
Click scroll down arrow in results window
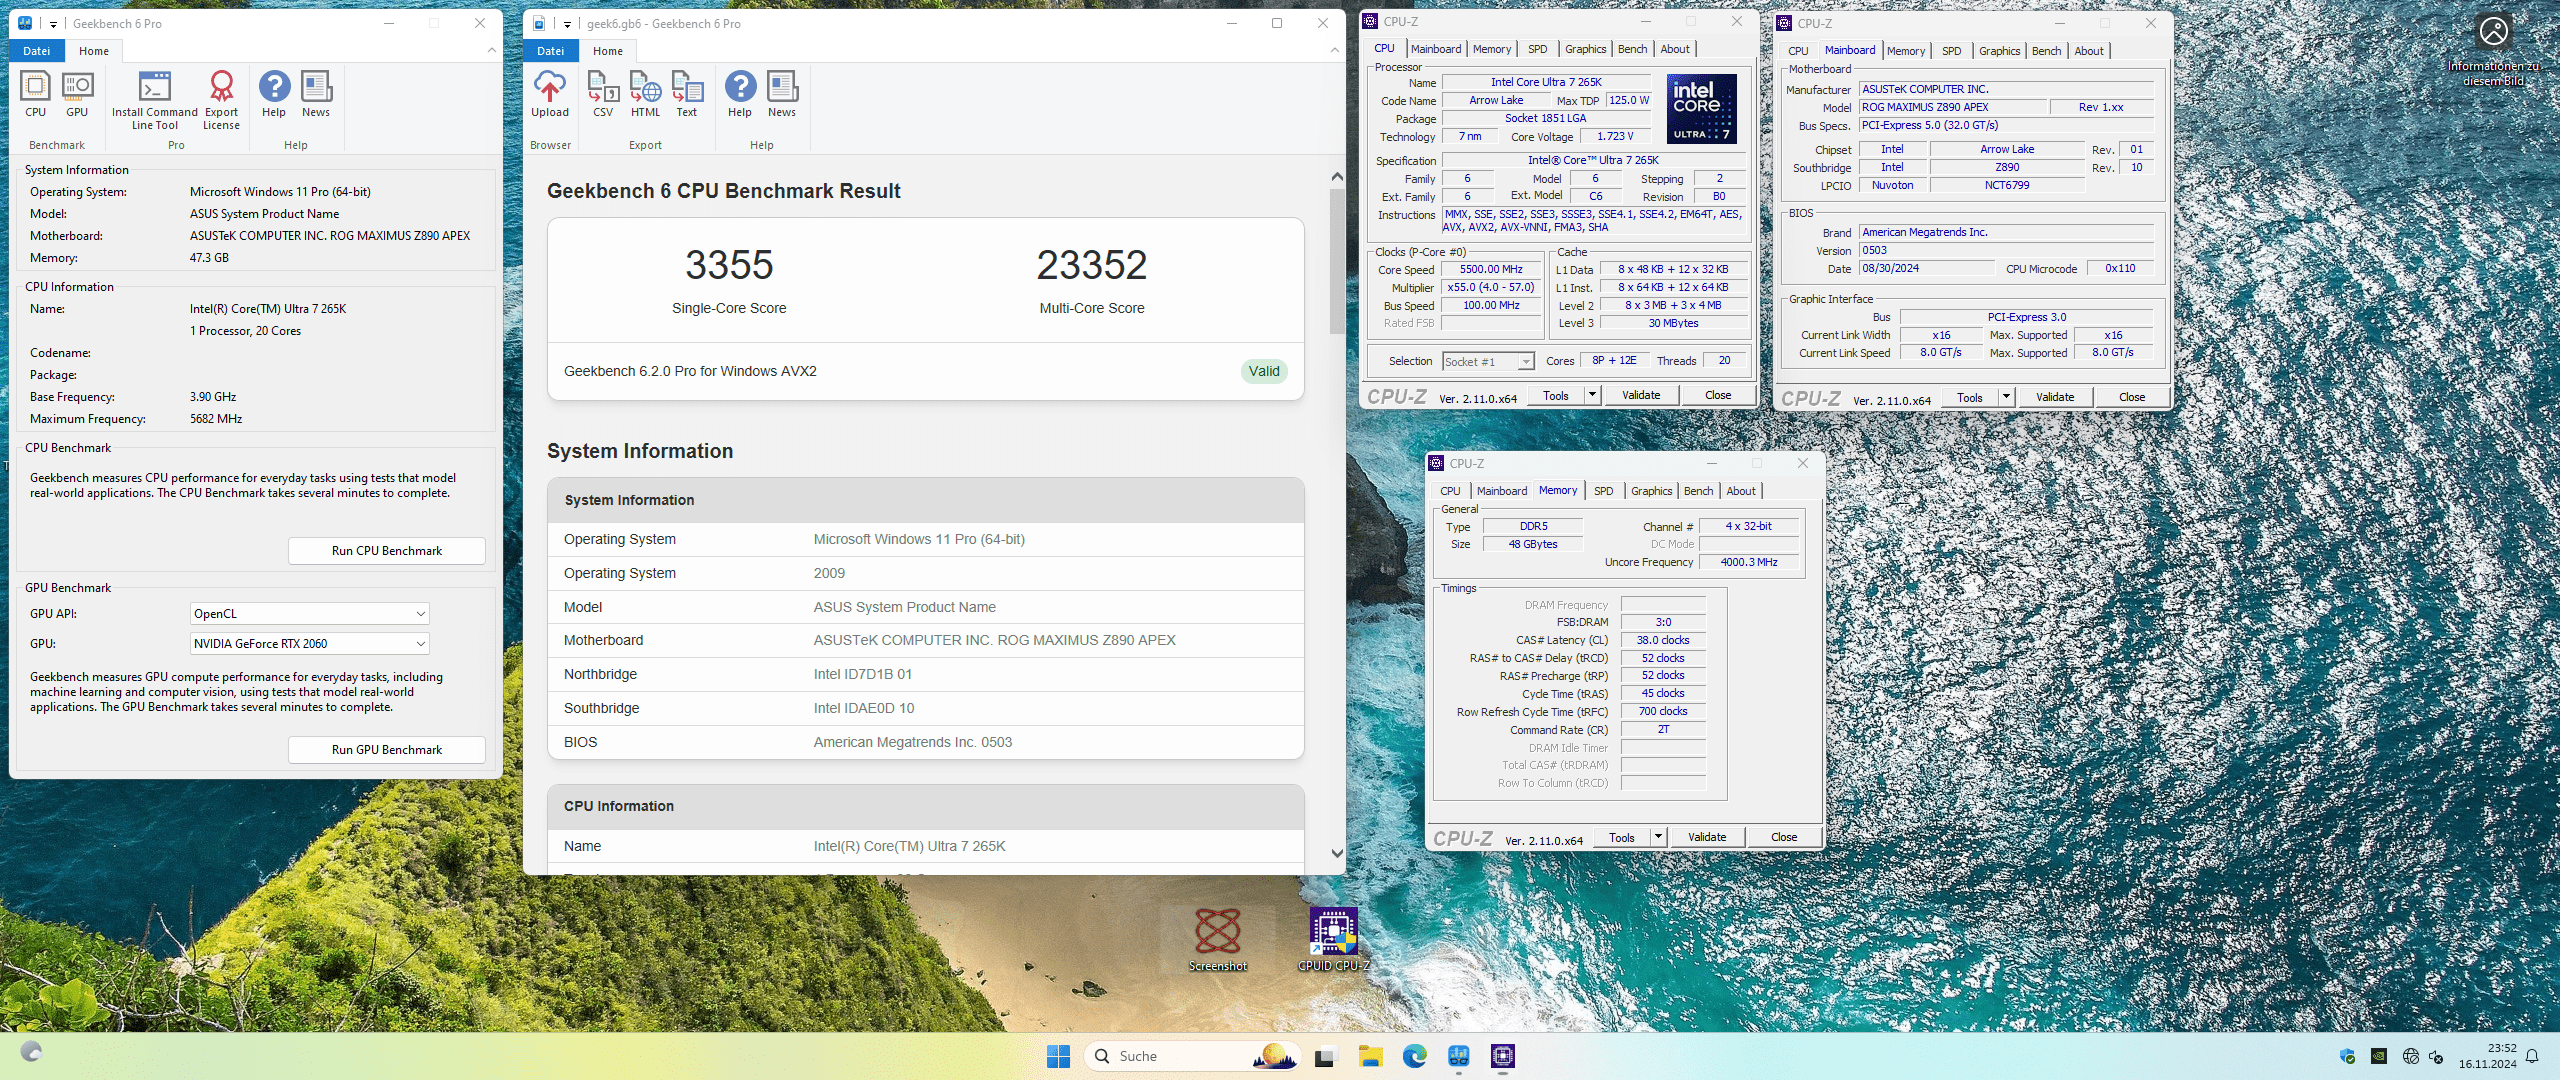click(1337, 854)
